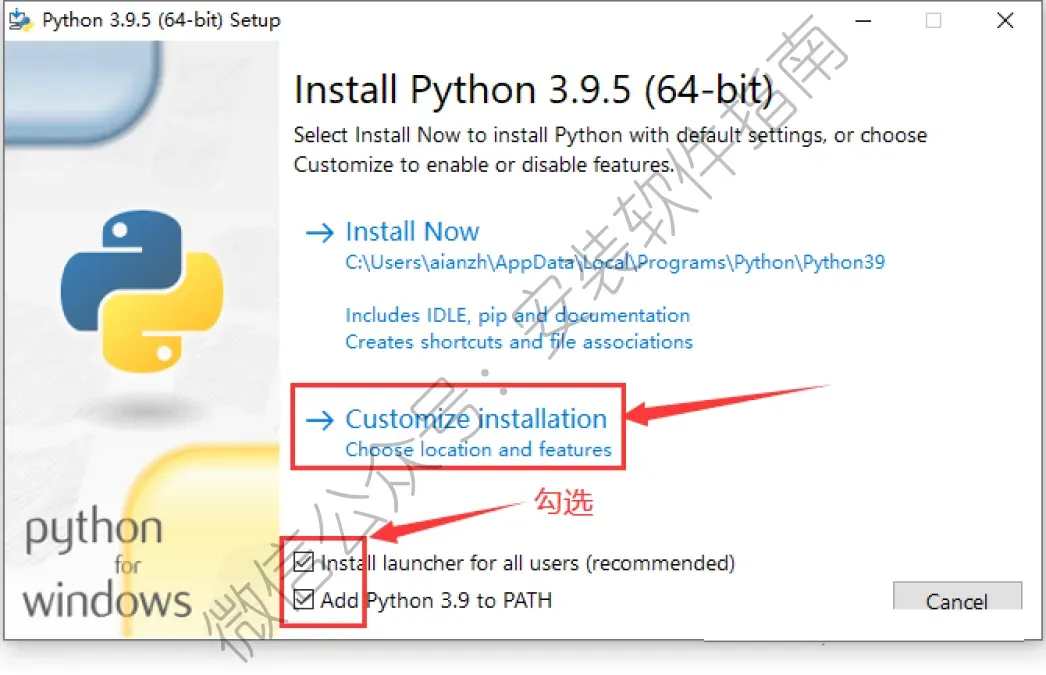Select Customize installation

coord(476,419)
